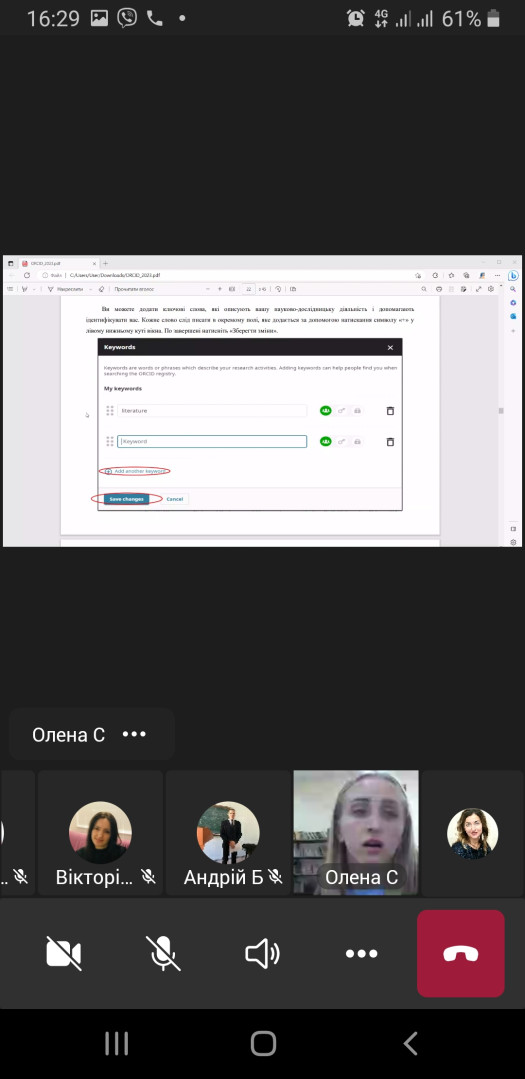The height and width of the screenshot is (1079, 525).
Task: Open the more call options menu
Action: click(x=361, y=953)
